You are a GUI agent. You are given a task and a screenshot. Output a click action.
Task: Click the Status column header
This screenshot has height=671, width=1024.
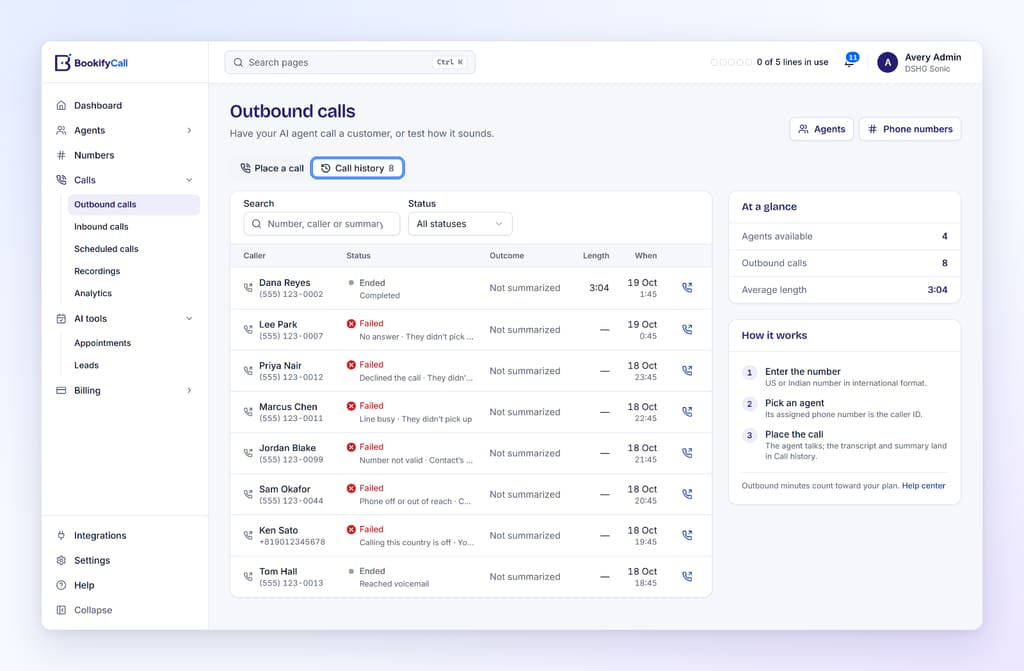[x=359, y=255]
